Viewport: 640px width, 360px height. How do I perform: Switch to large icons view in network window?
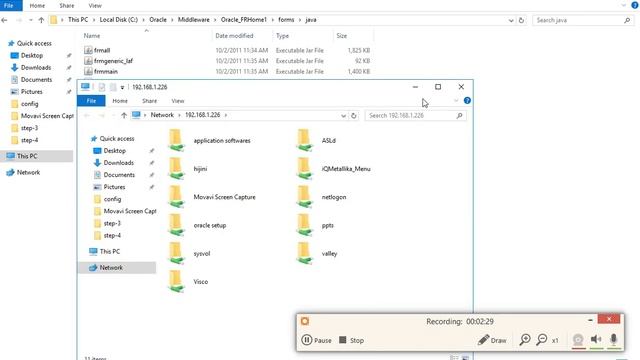tap(465, 358)
